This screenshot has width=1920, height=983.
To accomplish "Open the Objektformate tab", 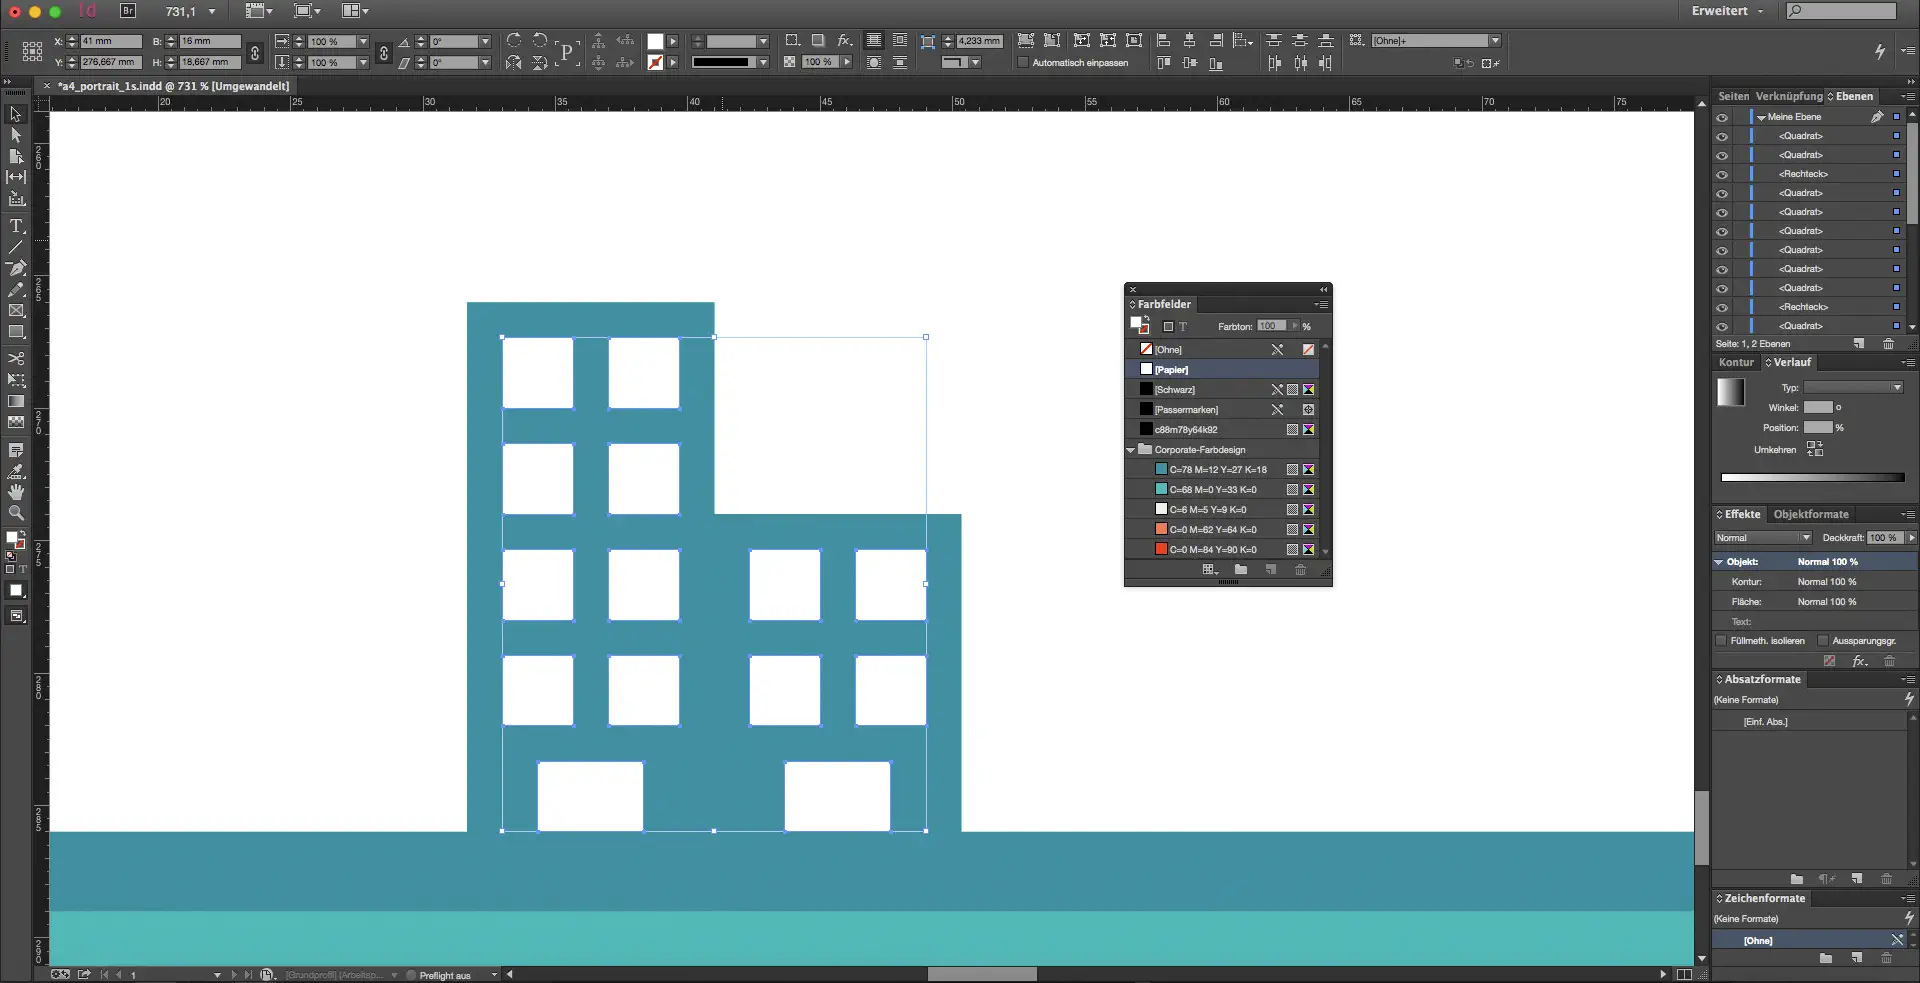I will pyautogui.click(x=1810, y=515).
